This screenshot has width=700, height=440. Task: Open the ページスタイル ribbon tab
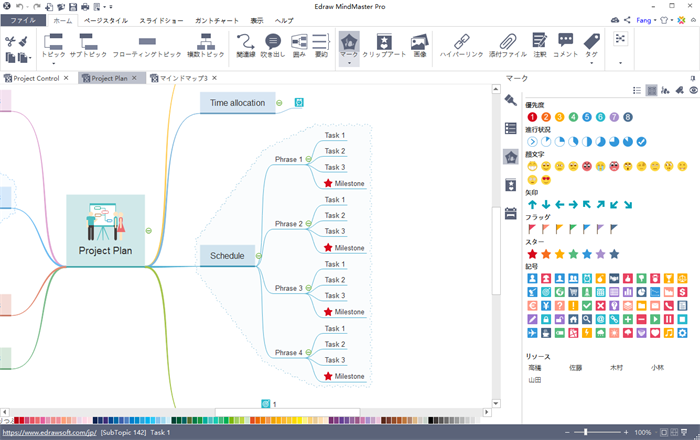tap(105, 20)
